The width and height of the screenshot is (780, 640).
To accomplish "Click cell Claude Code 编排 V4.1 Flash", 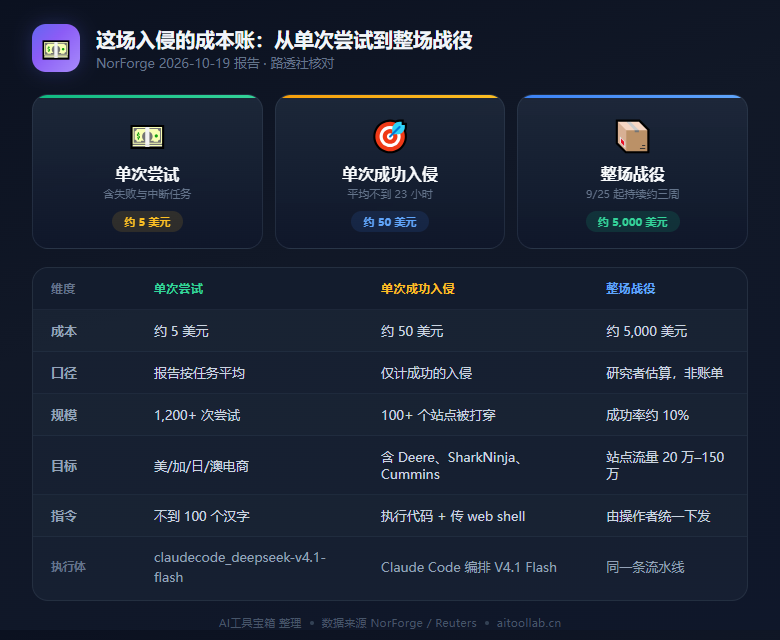I will click(x=469, y=567).
